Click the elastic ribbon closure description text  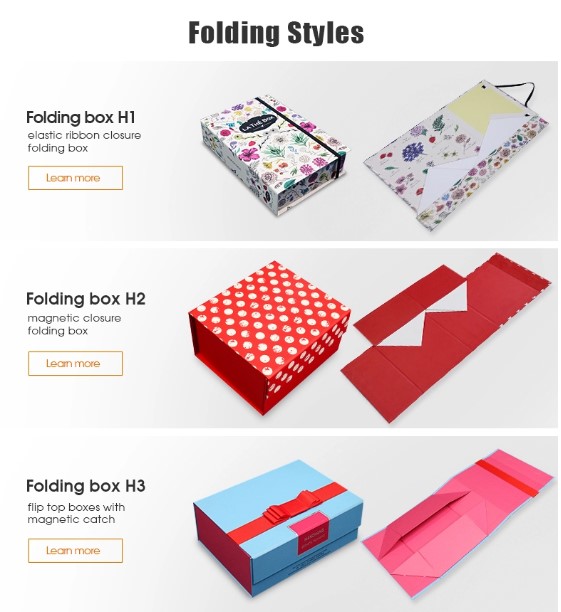tap(84, 141)
